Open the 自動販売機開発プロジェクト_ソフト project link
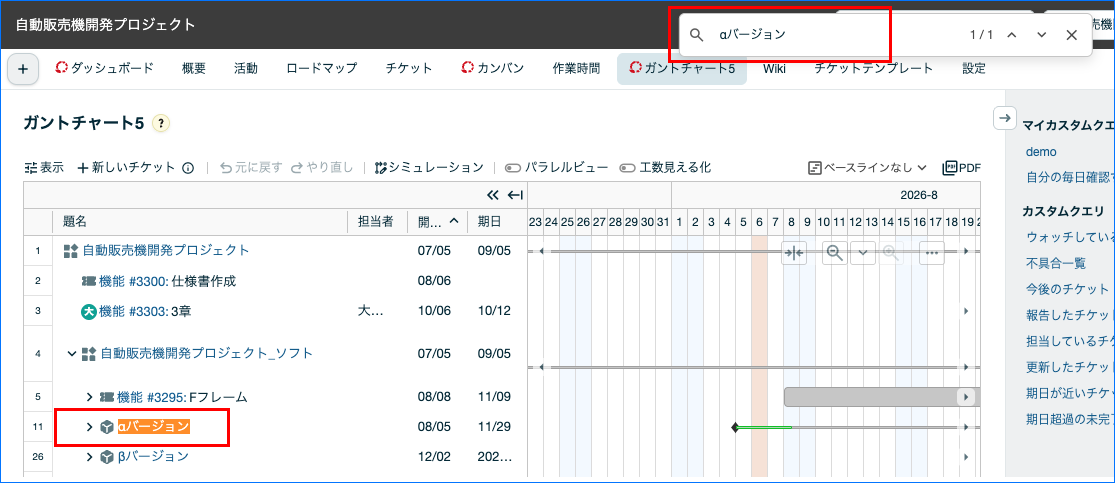Viewport: 1115px width, 483px height. 207,353
